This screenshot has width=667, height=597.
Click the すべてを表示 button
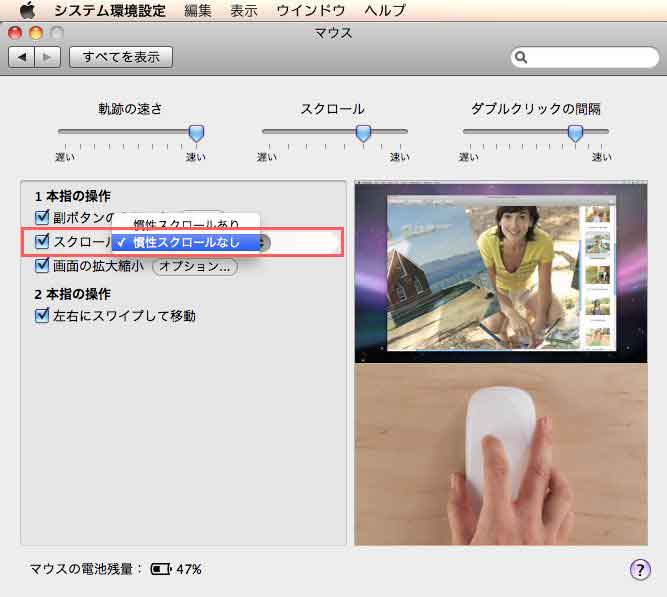(121, 57)
